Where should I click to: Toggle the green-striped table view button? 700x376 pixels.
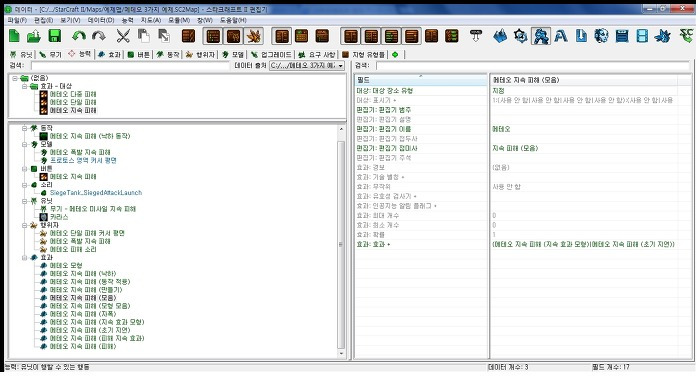[x=392, y=36]
